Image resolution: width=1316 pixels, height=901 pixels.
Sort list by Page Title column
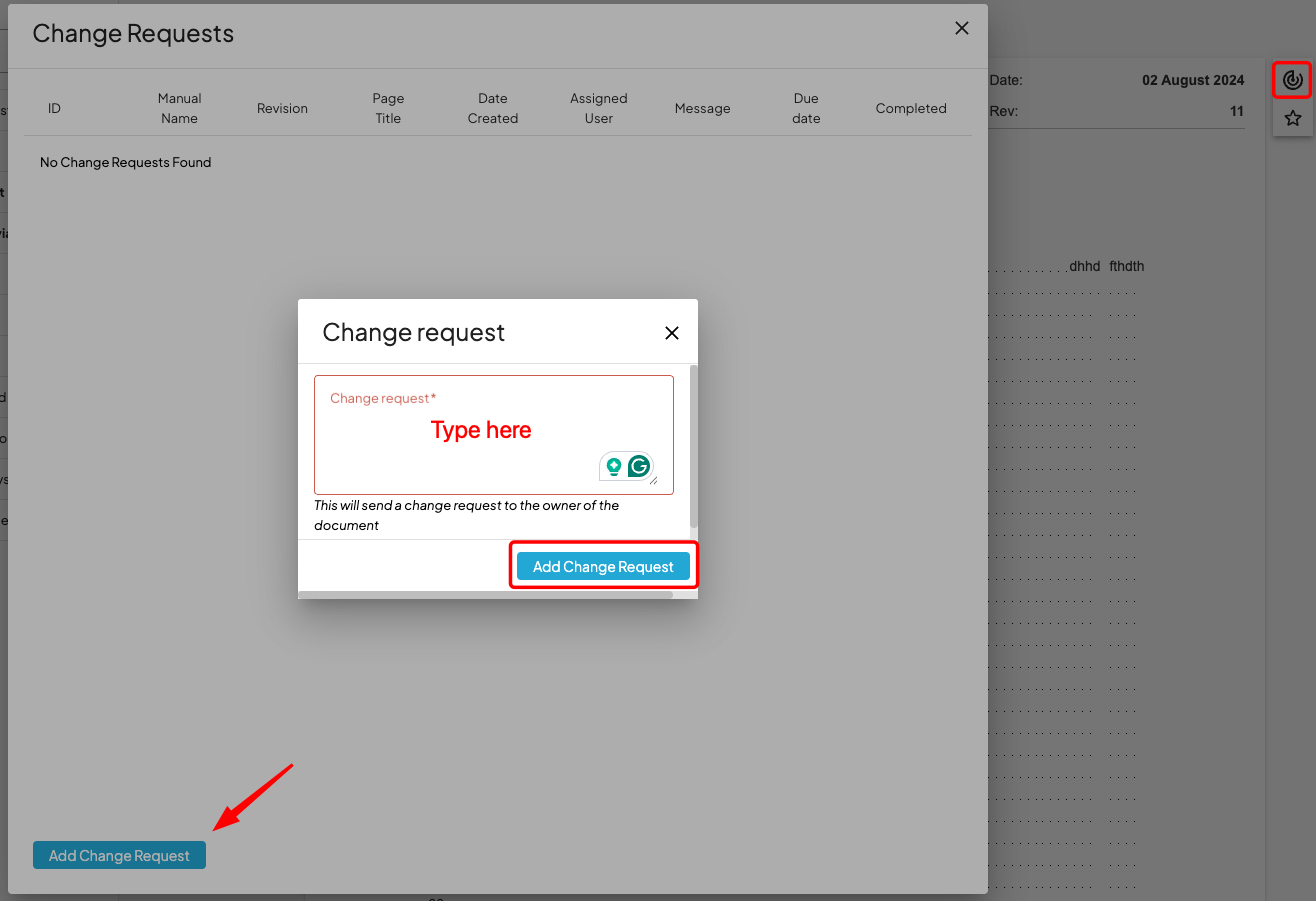(x=388, y=108)
